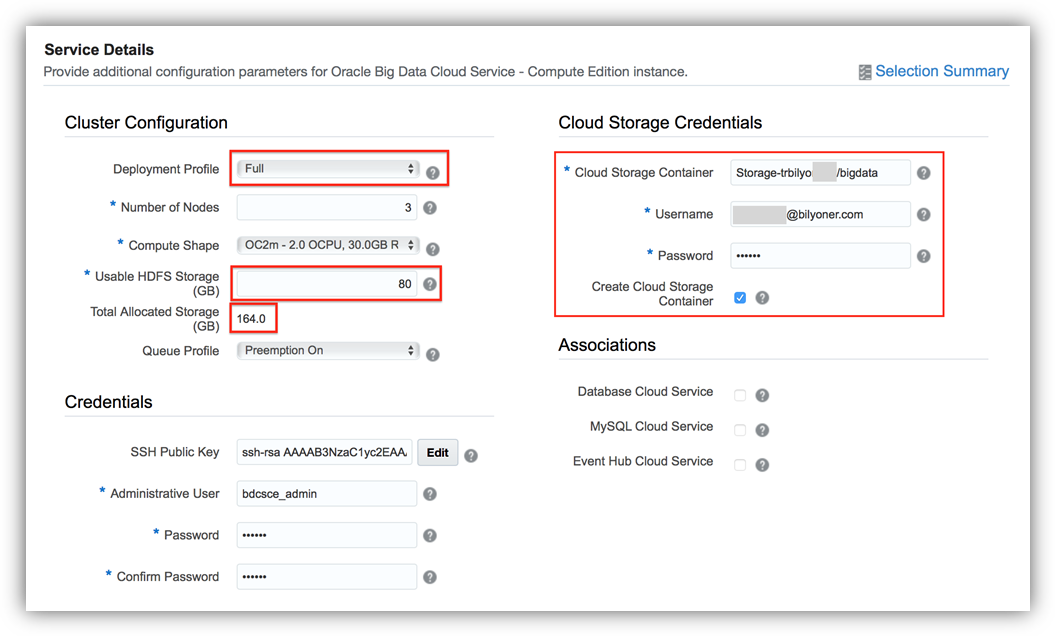Click the Selection Summary list icon
Image resolution: width=1055 pixels, height=636 pixels.
coord(865,72)
